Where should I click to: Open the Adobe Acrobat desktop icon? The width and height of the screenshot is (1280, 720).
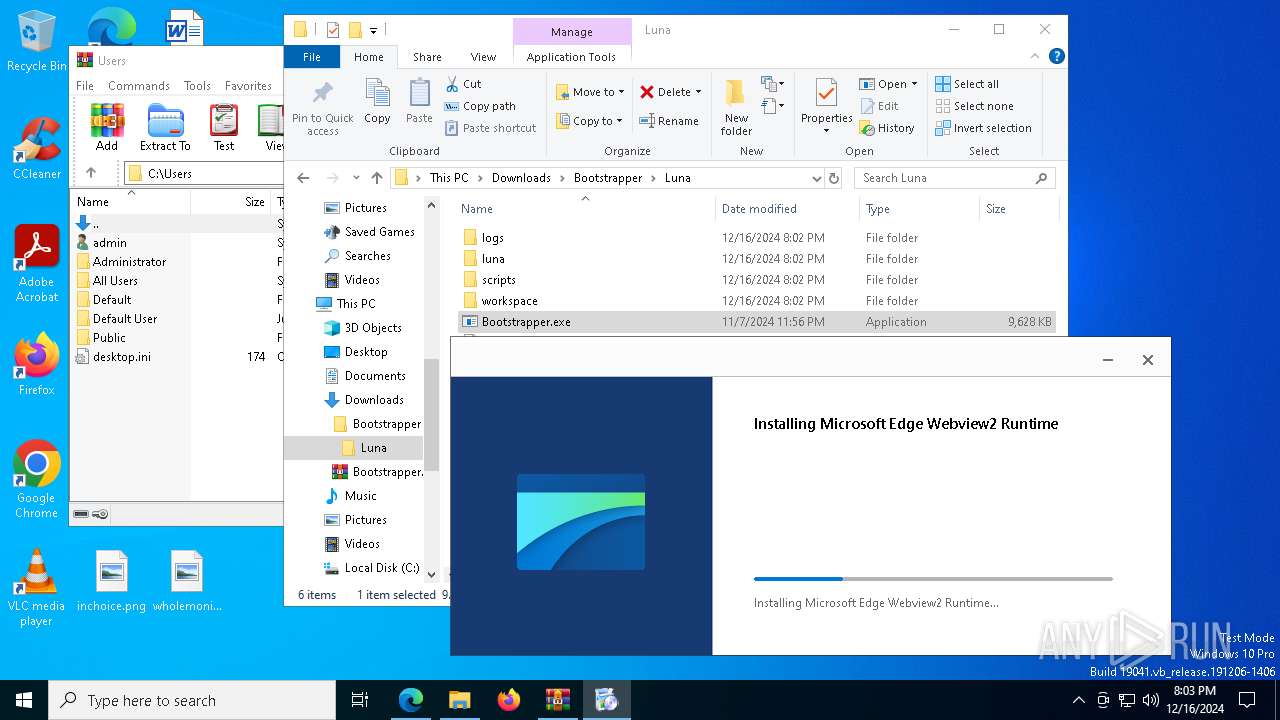(x=37, y=264)
